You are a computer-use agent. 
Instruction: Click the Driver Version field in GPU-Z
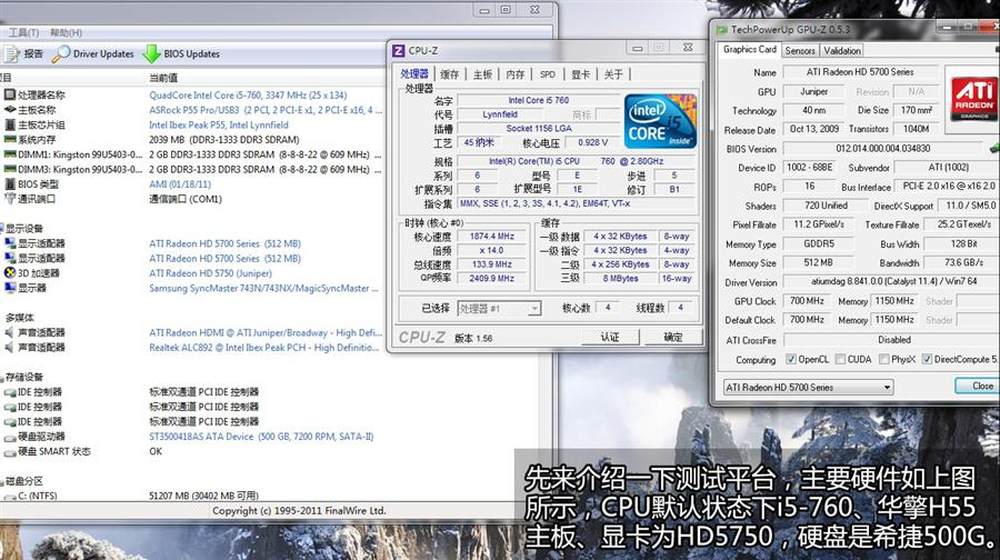click(x=893, y=282)
